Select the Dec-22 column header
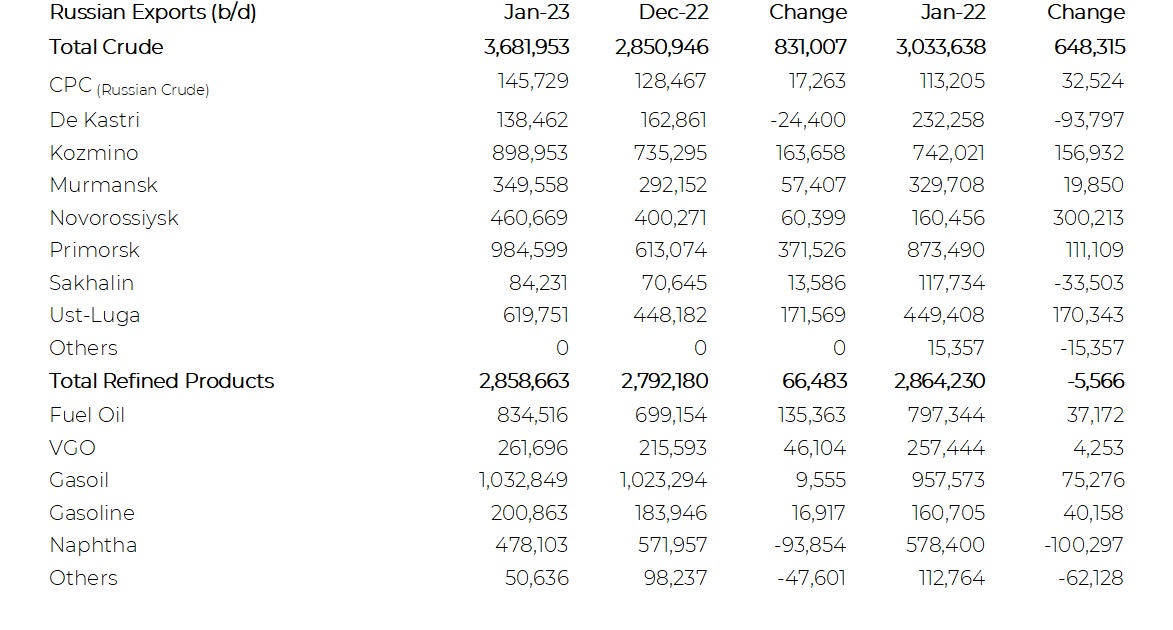The width and height of the screenshot is (1173, 630). tap(673, 13)
